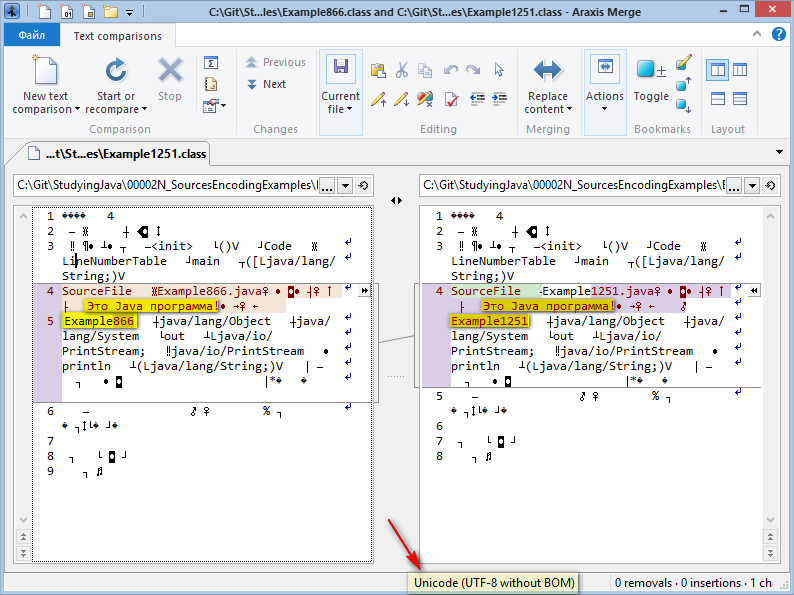794x595 pixels.
Task: Open the Customize Quick Access Toolbar dropdown
Action: pyautogui.click(x=130, y=12)
